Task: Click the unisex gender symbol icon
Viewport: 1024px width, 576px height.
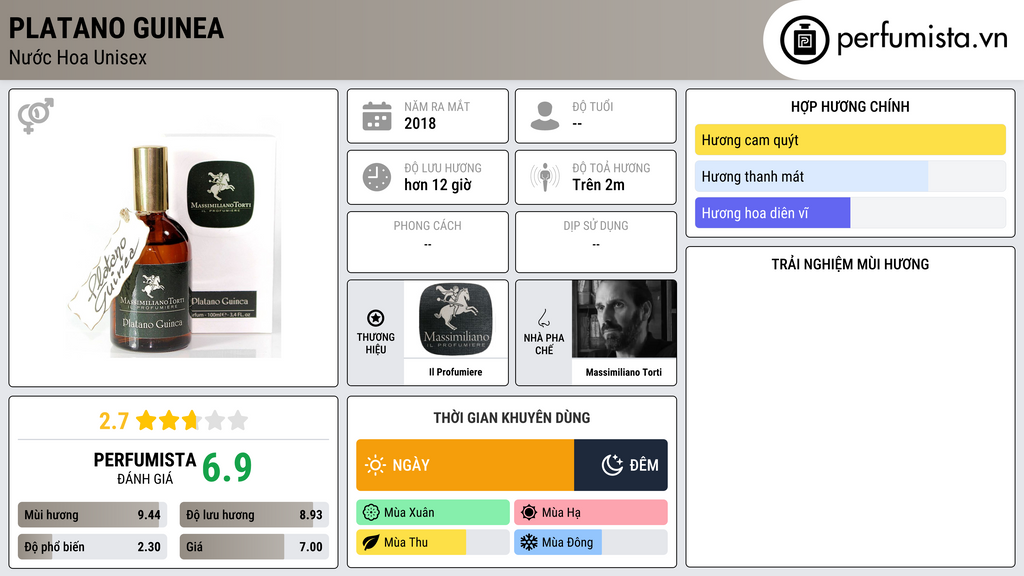Action: pos(35,116)
